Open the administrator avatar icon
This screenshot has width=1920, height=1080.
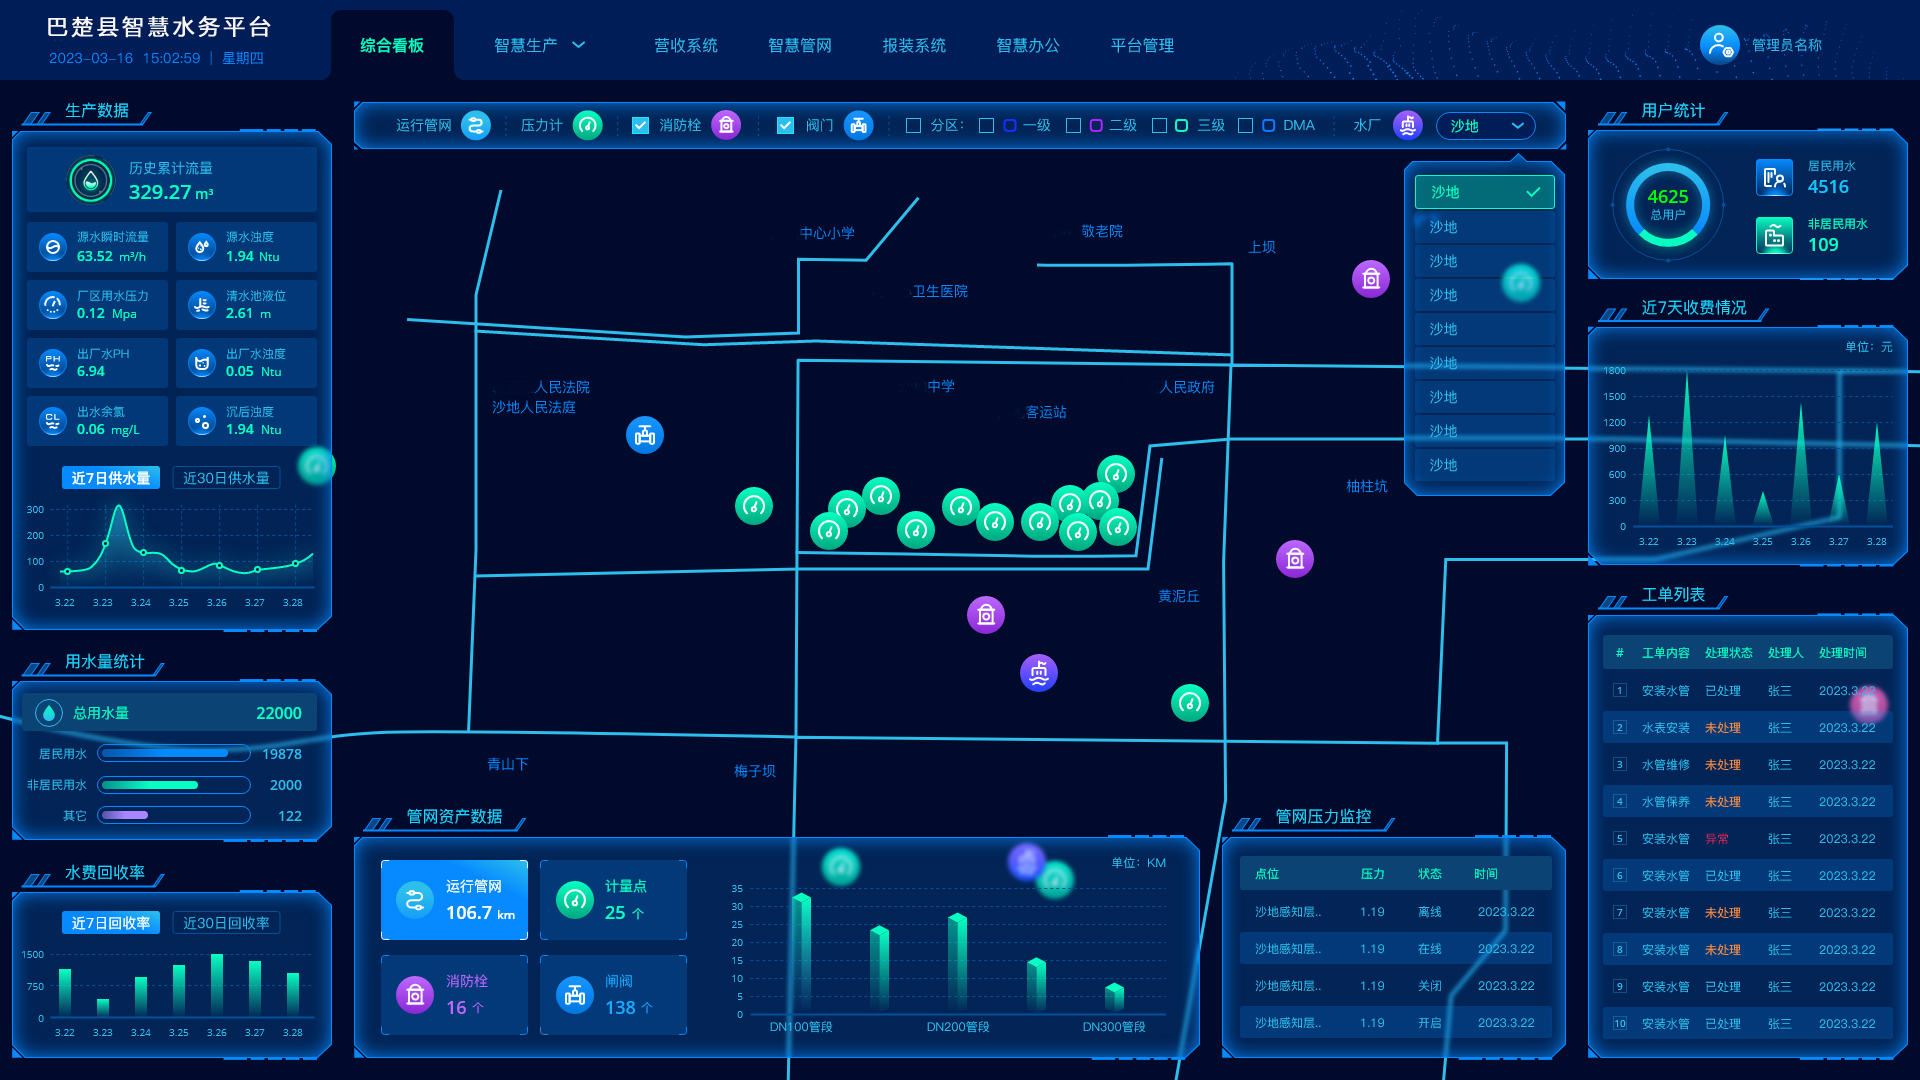pos(1719,45)
